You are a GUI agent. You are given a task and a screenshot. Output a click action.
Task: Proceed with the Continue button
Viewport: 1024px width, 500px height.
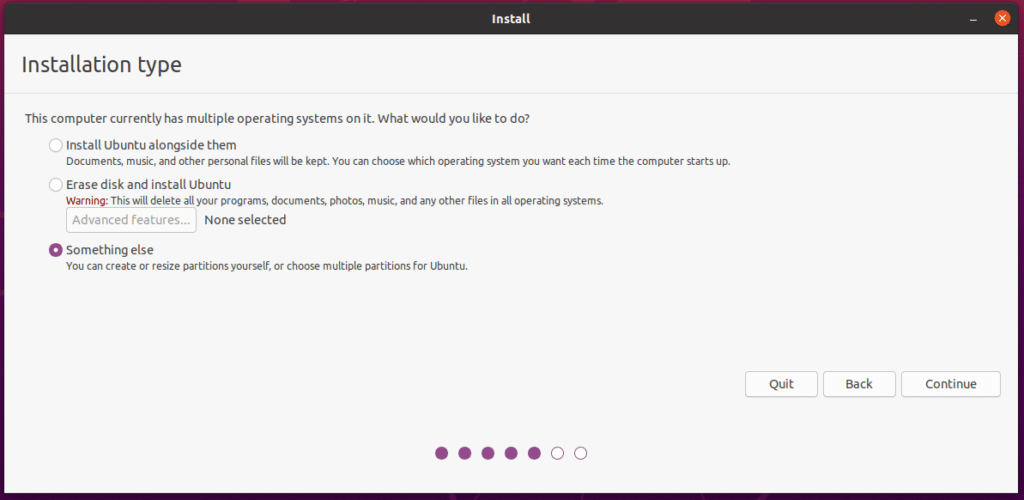click(951, 384)
